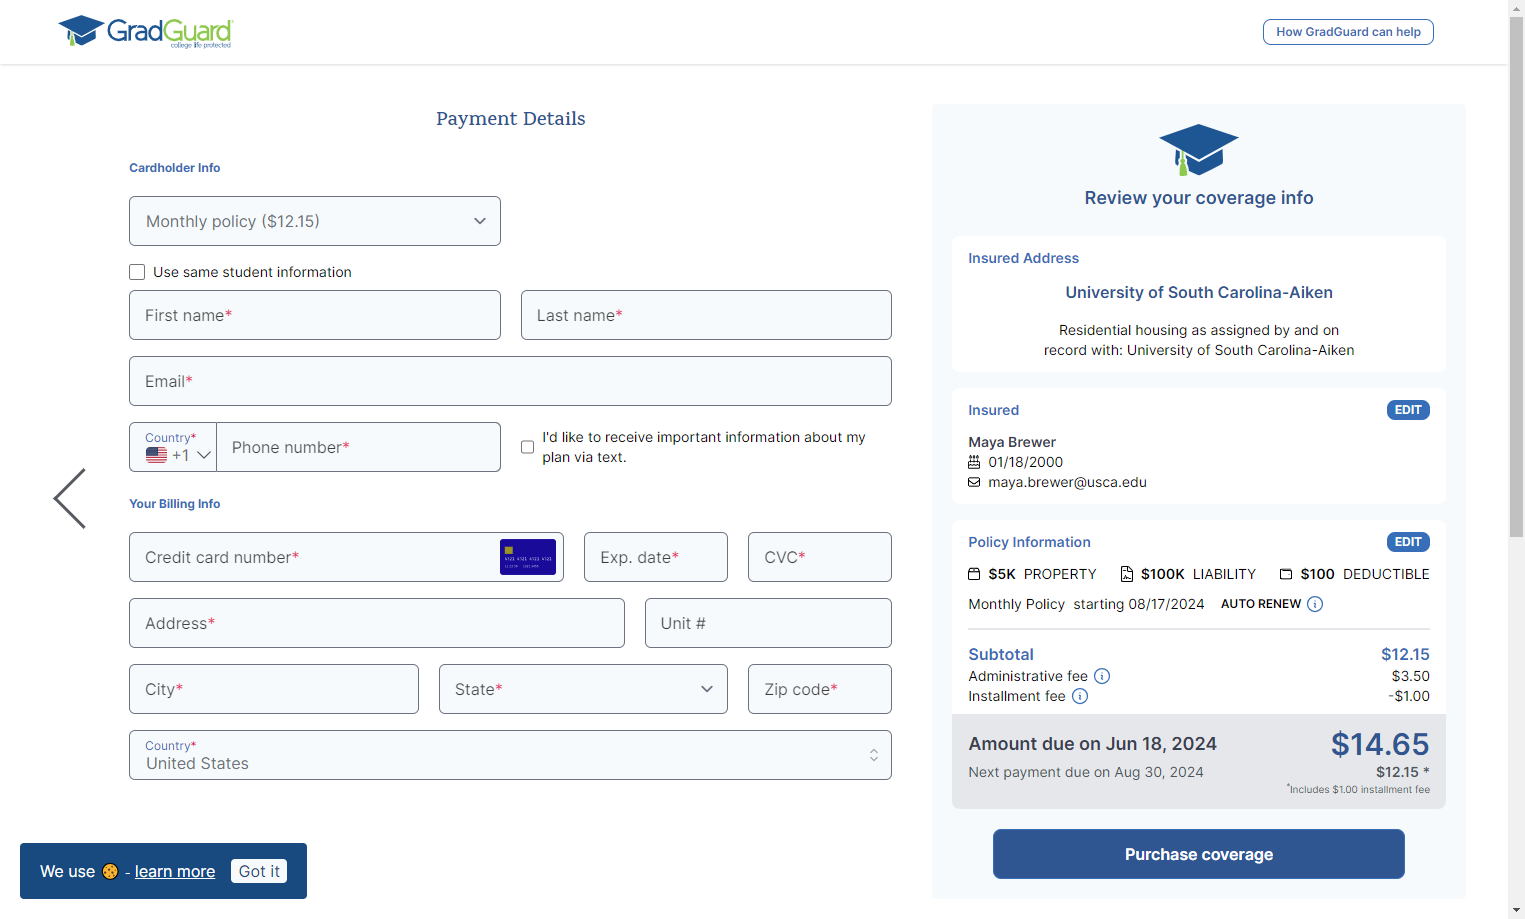Open Auto Renew info icon
The width and height of the screenshot is (1525, 919).
[1315, 604]
